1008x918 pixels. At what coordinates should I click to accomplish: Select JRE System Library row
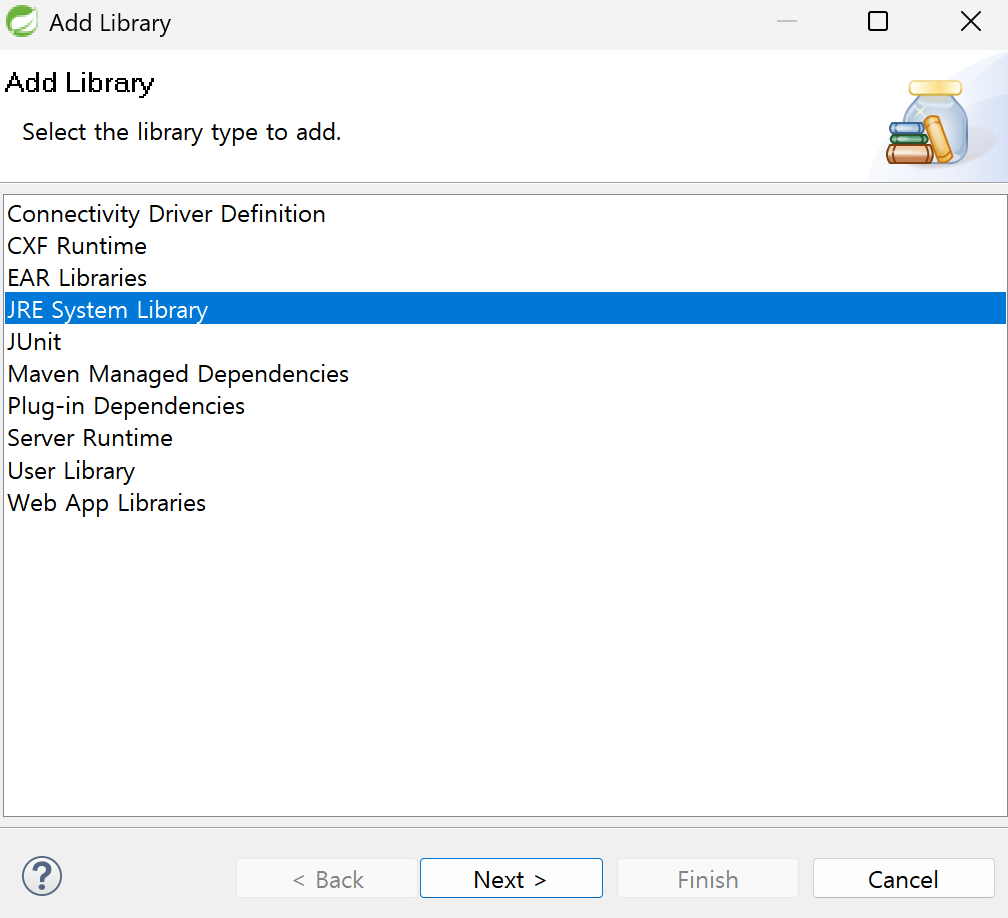tap(505, 309)
